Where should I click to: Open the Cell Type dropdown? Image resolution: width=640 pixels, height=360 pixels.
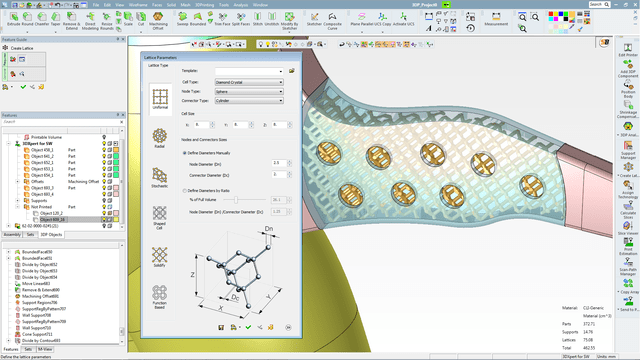point(249,82)
